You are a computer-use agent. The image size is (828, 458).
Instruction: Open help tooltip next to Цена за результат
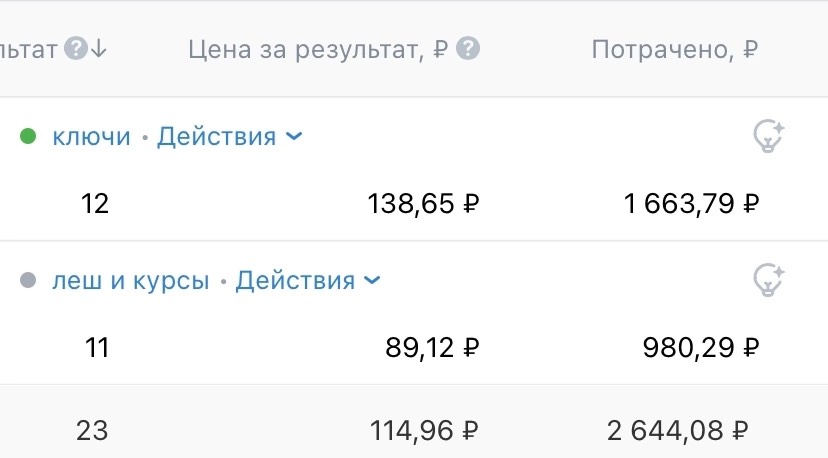pos(468,49)
